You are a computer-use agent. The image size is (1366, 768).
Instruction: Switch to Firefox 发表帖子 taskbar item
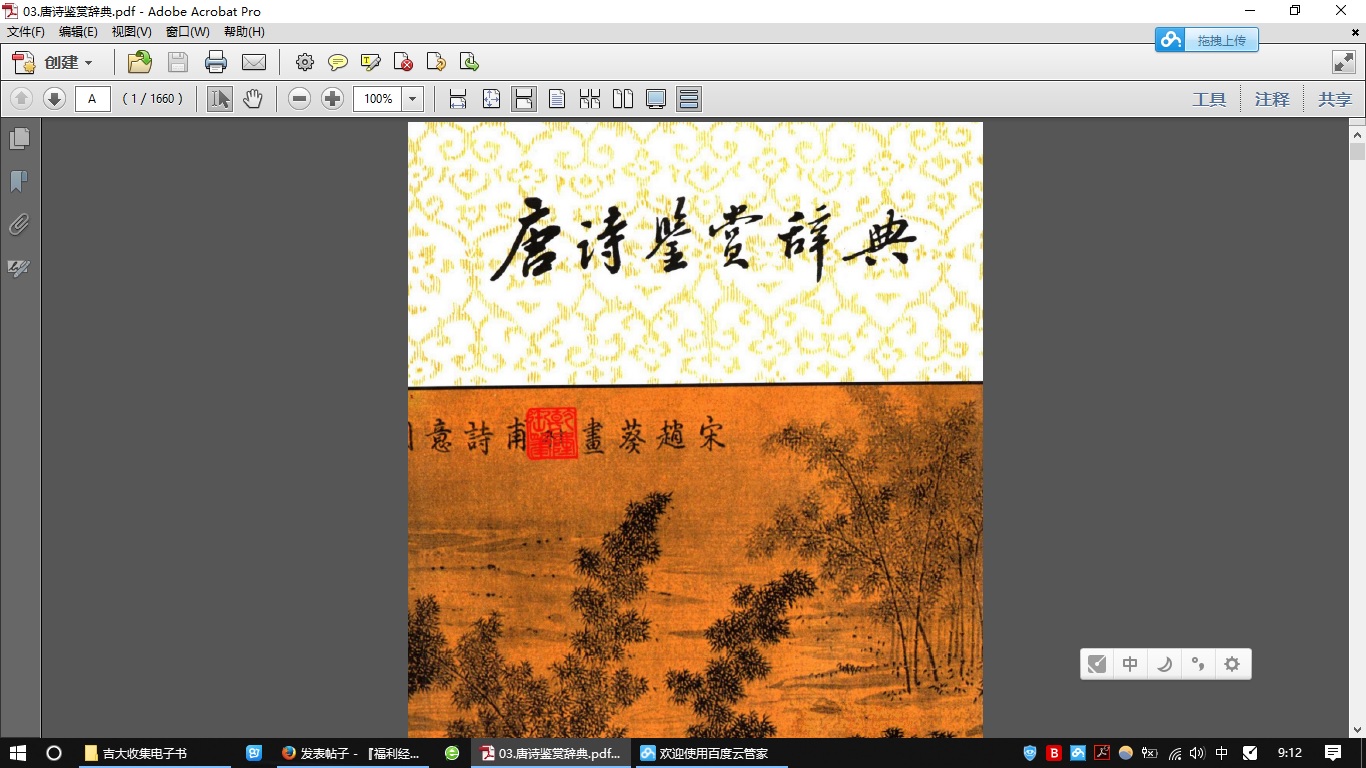[354, 753]
